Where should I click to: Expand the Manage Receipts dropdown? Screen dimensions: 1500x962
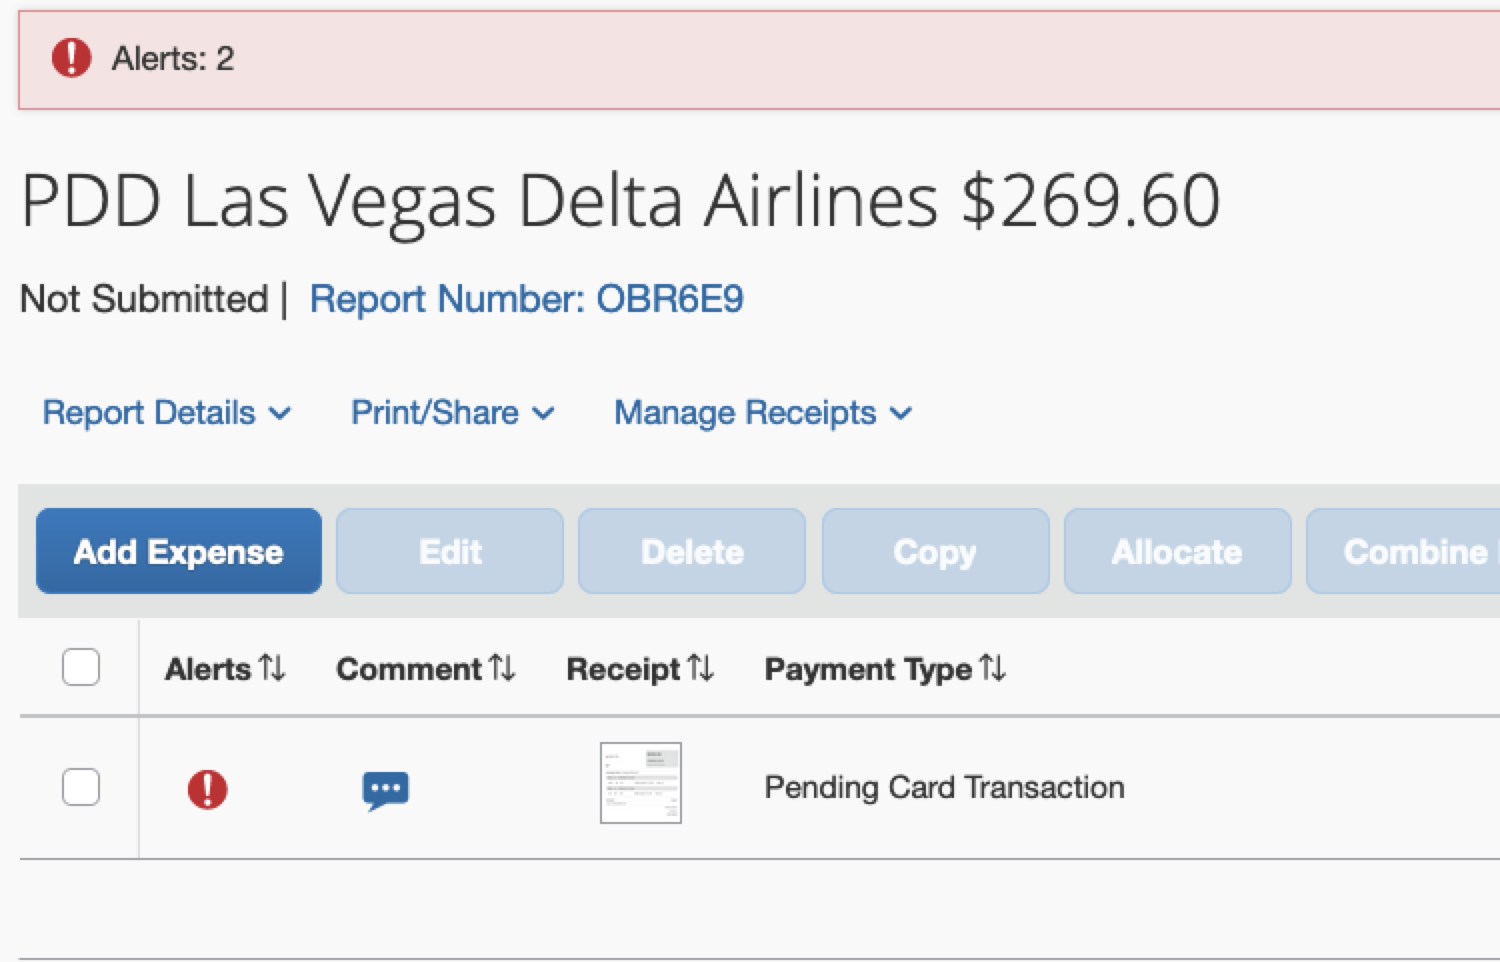click(x=763, y=413)
